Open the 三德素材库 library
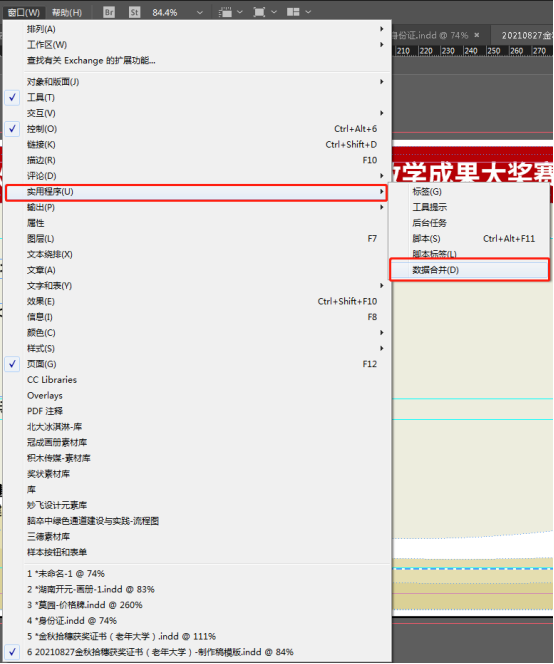The width and height of the screenshot is (554, 664). pyautogui.click(x=197, y=536)
